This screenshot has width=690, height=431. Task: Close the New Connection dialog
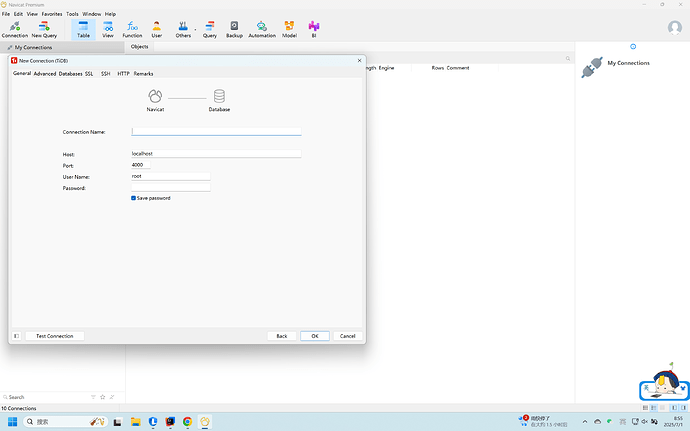[x=360, y=60]
